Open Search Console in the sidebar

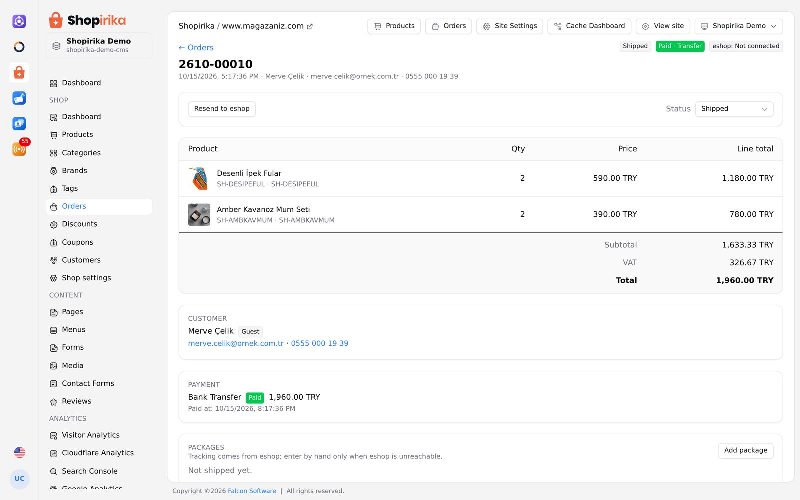click(89, 471)
